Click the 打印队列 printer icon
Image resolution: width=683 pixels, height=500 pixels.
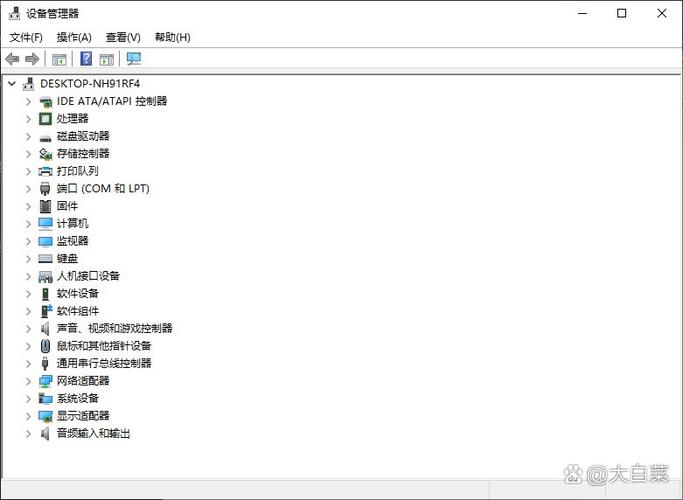click(45, 172)
